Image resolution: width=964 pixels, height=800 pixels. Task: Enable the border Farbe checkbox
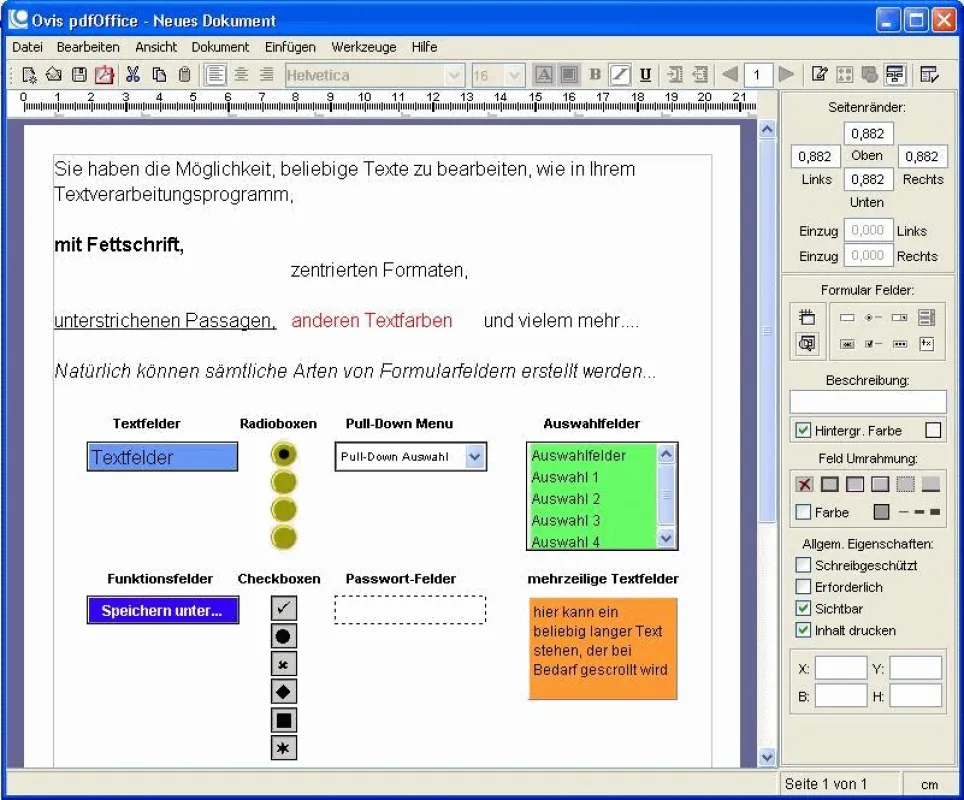[x=803, y=512]
